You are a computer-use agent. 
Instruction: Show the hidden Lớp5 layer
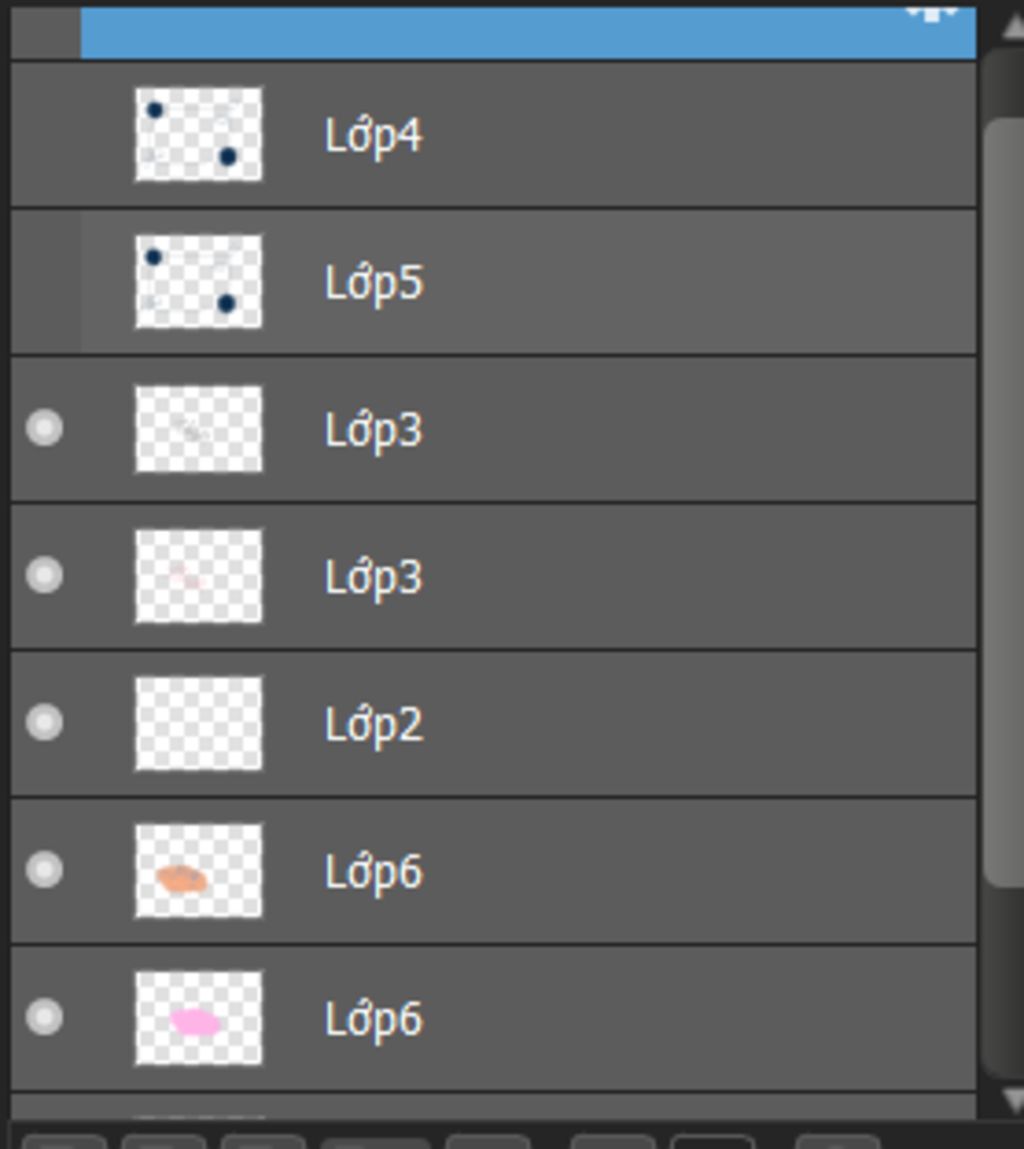pyautogui.click(x=45, y=282)
